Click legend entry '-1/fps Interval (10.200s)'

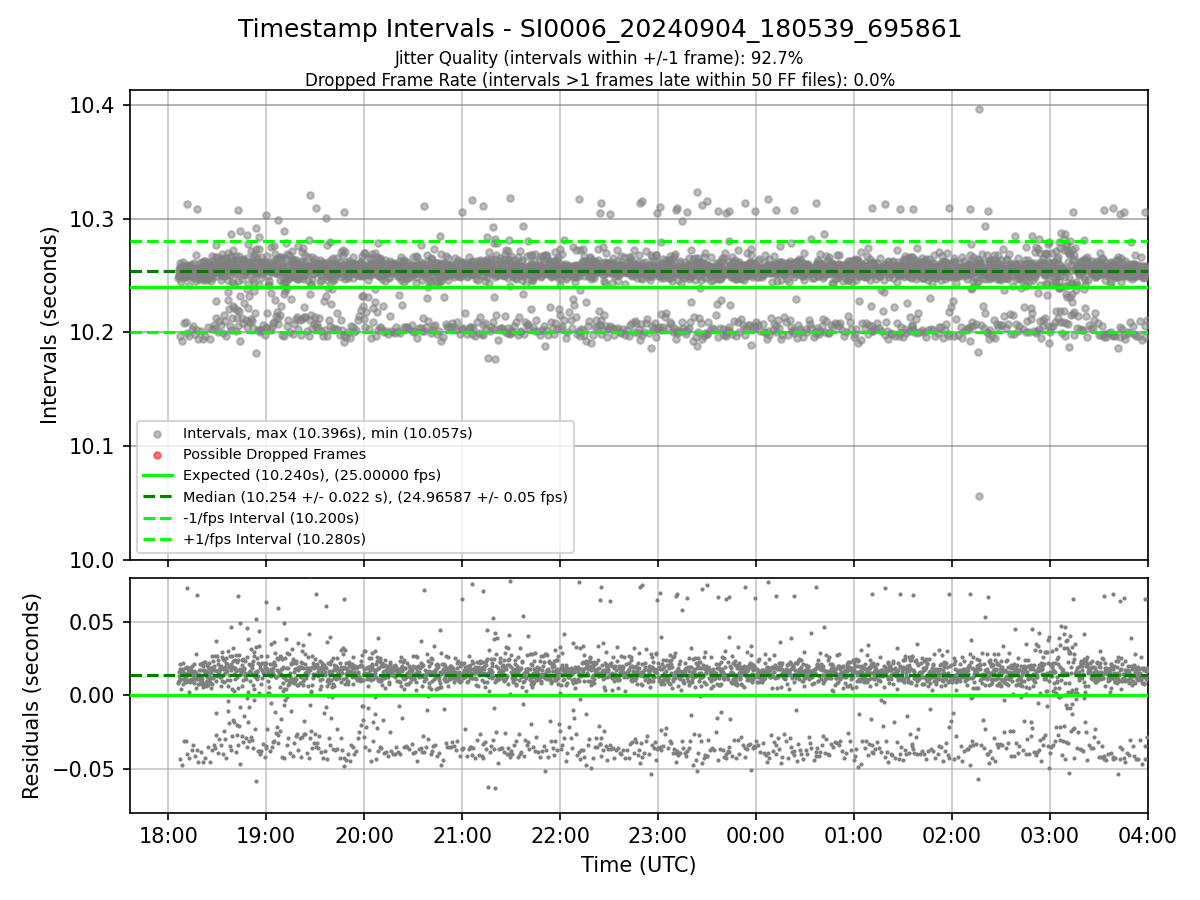pyautogui.click(x=270, y=518)
